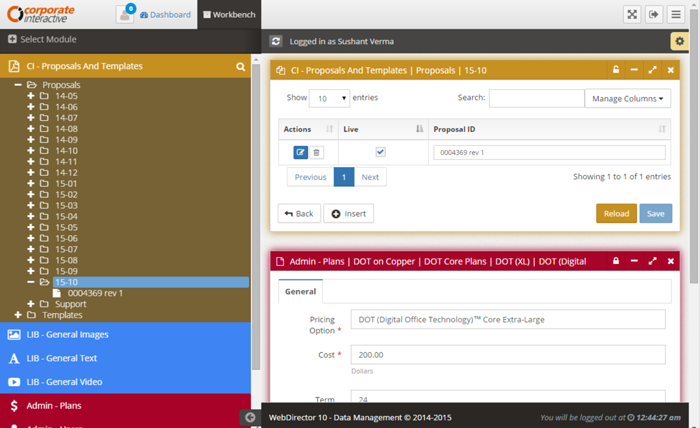The height and width of the screenshot is (428, 700).
Task: Open the user profile notifications icon
Action: pos(125,14)
